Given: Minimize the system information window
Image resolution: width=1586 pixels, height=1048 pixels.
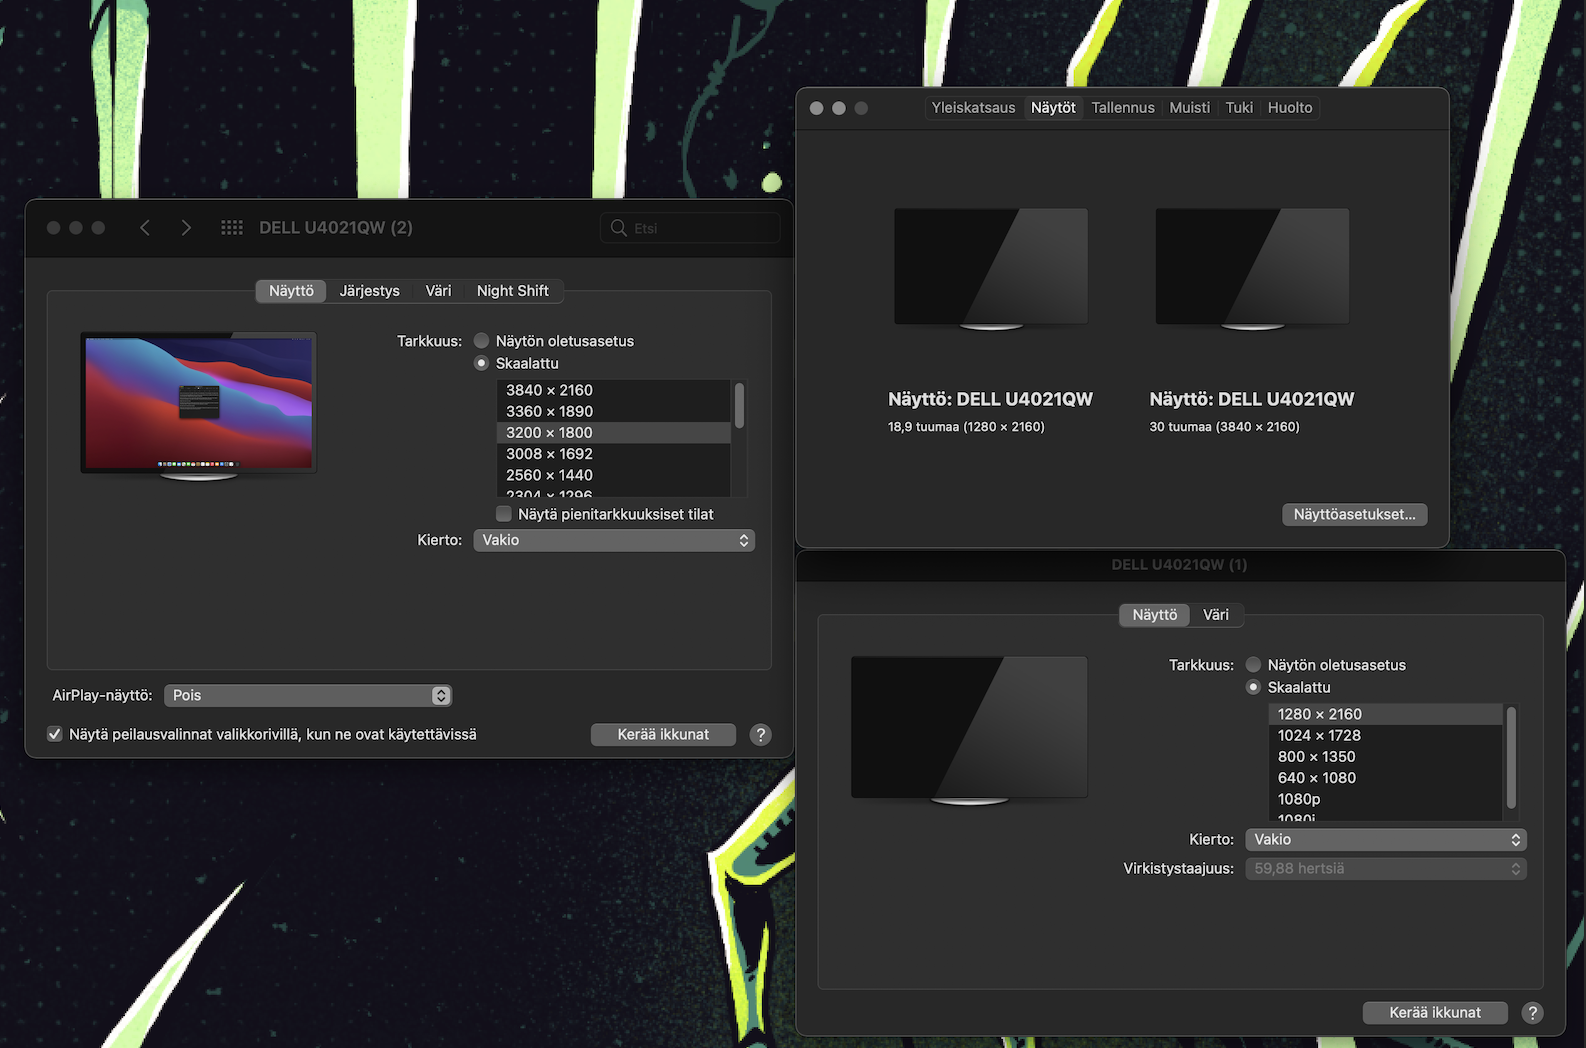Looking at the screenshot, I should (x=839, y=108).
